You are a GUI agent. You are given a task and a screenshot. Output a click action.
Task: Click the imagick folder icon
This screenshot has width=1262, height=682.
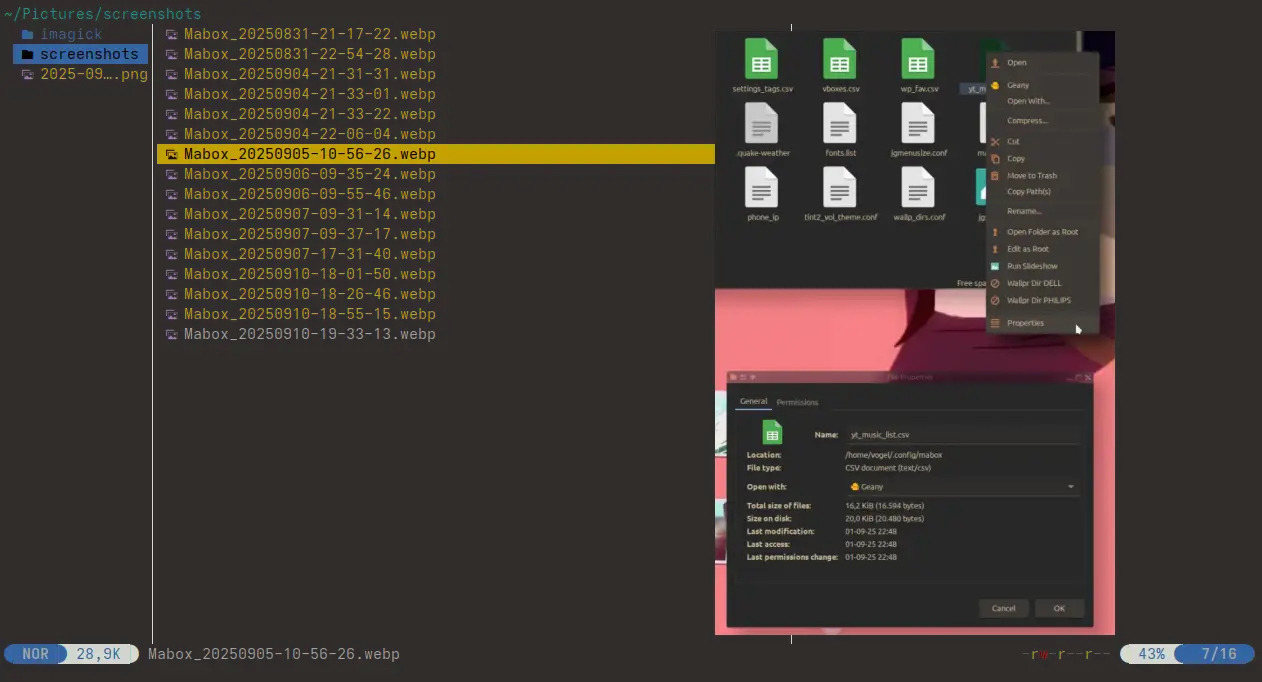tap(27, 34)
